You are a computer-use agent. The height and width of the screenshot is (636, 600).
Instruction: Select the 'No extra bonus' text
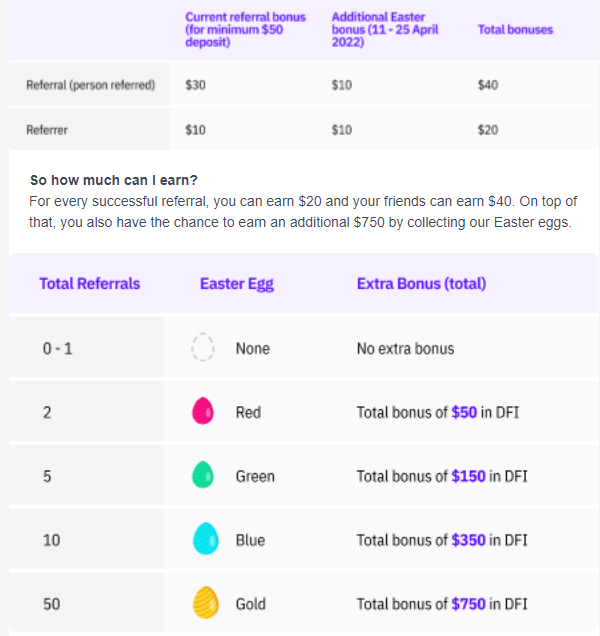pos(405,349)
